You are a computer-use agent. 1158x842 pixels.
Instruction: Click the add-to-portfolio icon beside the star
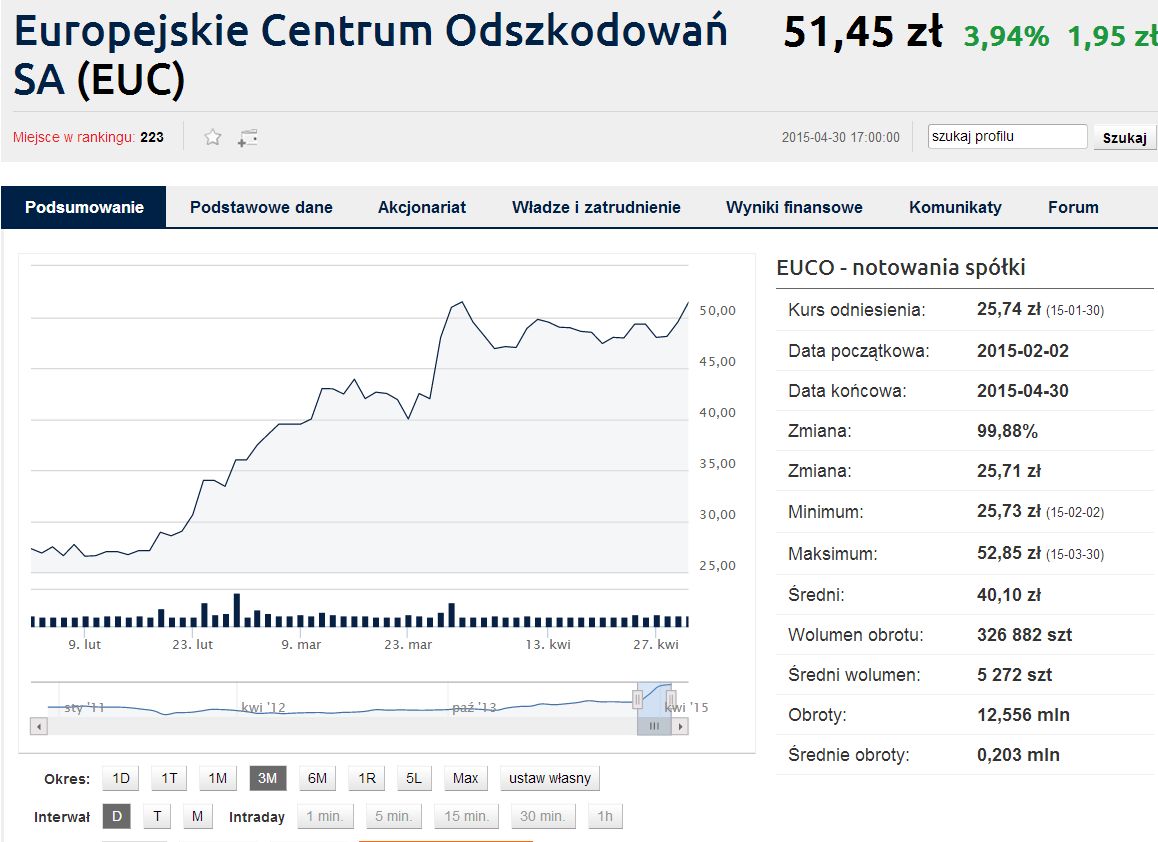[247, 138]
